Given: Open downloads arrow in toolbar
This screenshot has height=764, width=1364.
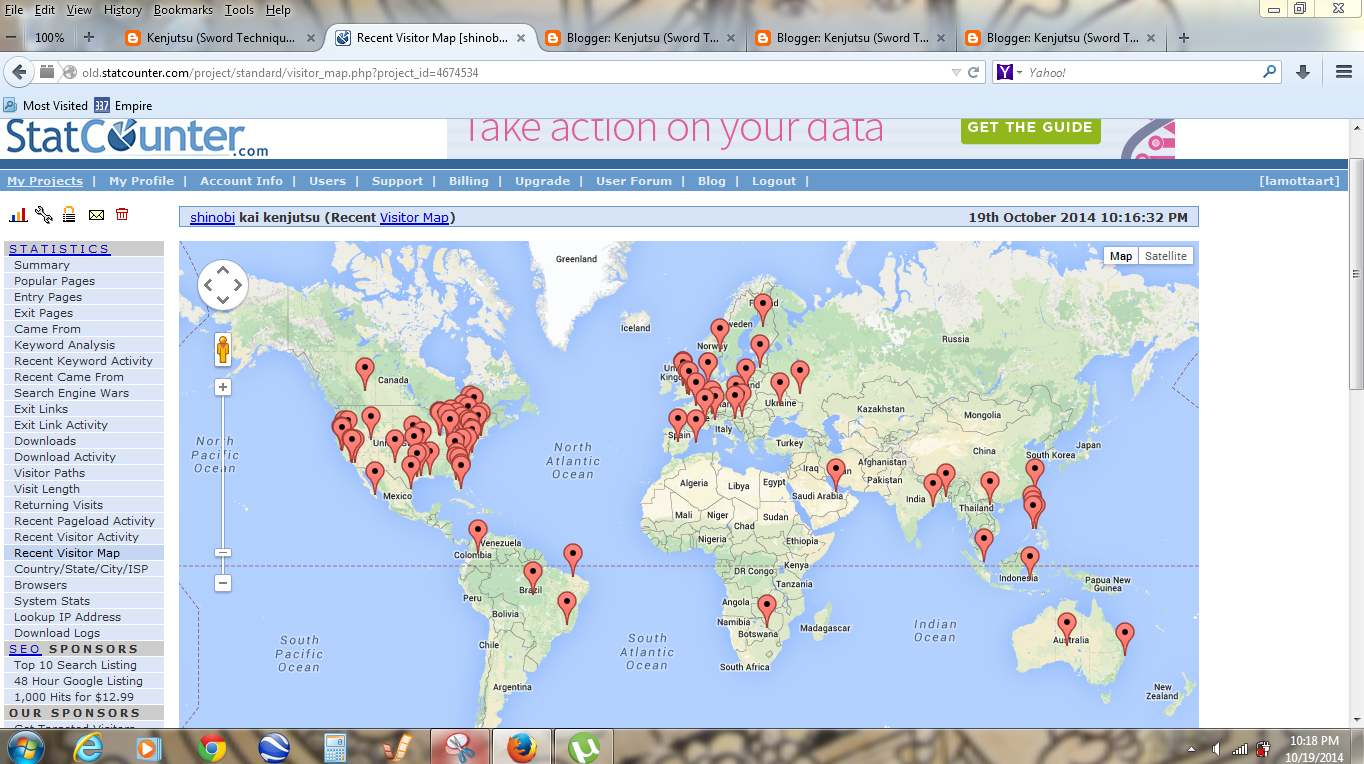Looking at the screenshot, I should 1303,72.
